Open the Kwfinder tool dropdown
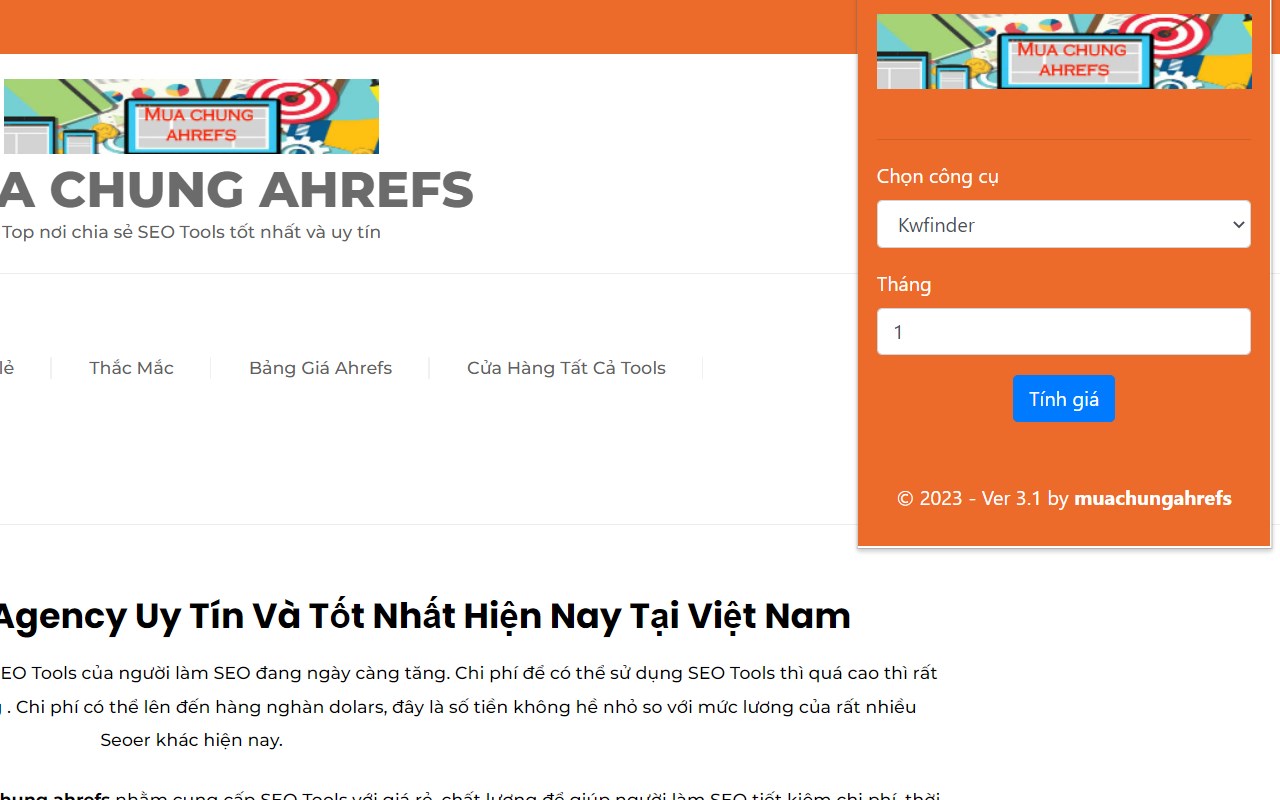 1064,224
